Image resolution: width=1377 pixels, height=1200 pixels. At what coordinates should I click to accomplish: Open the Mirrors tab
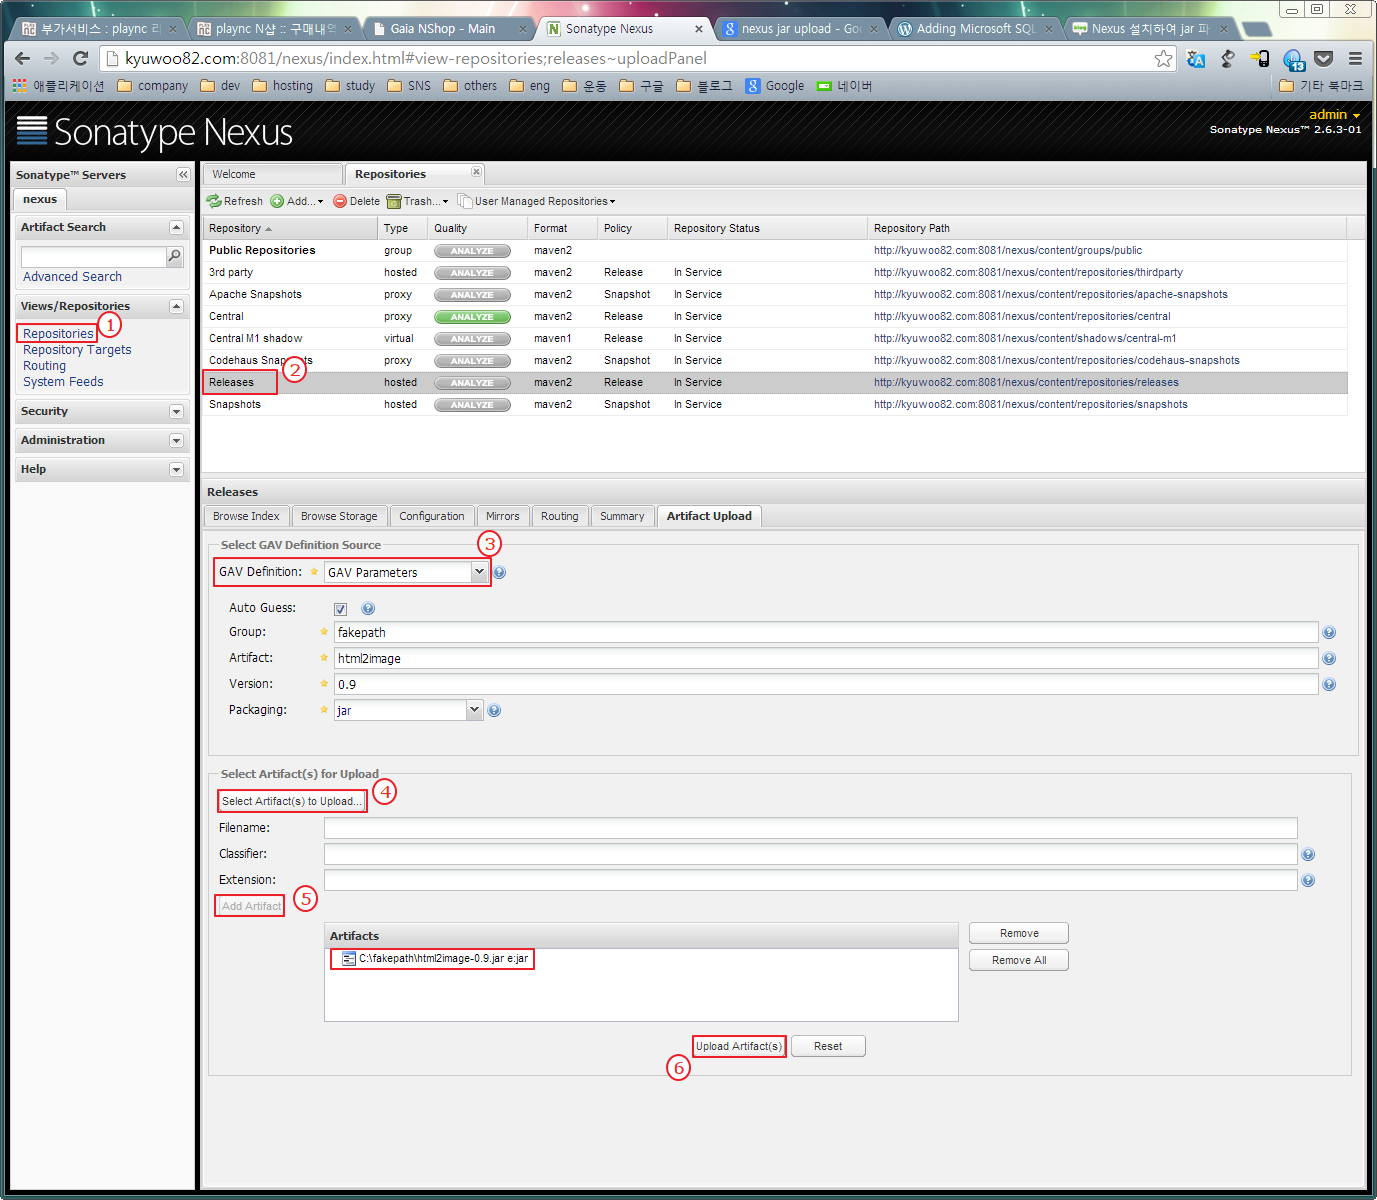point(503,516)
